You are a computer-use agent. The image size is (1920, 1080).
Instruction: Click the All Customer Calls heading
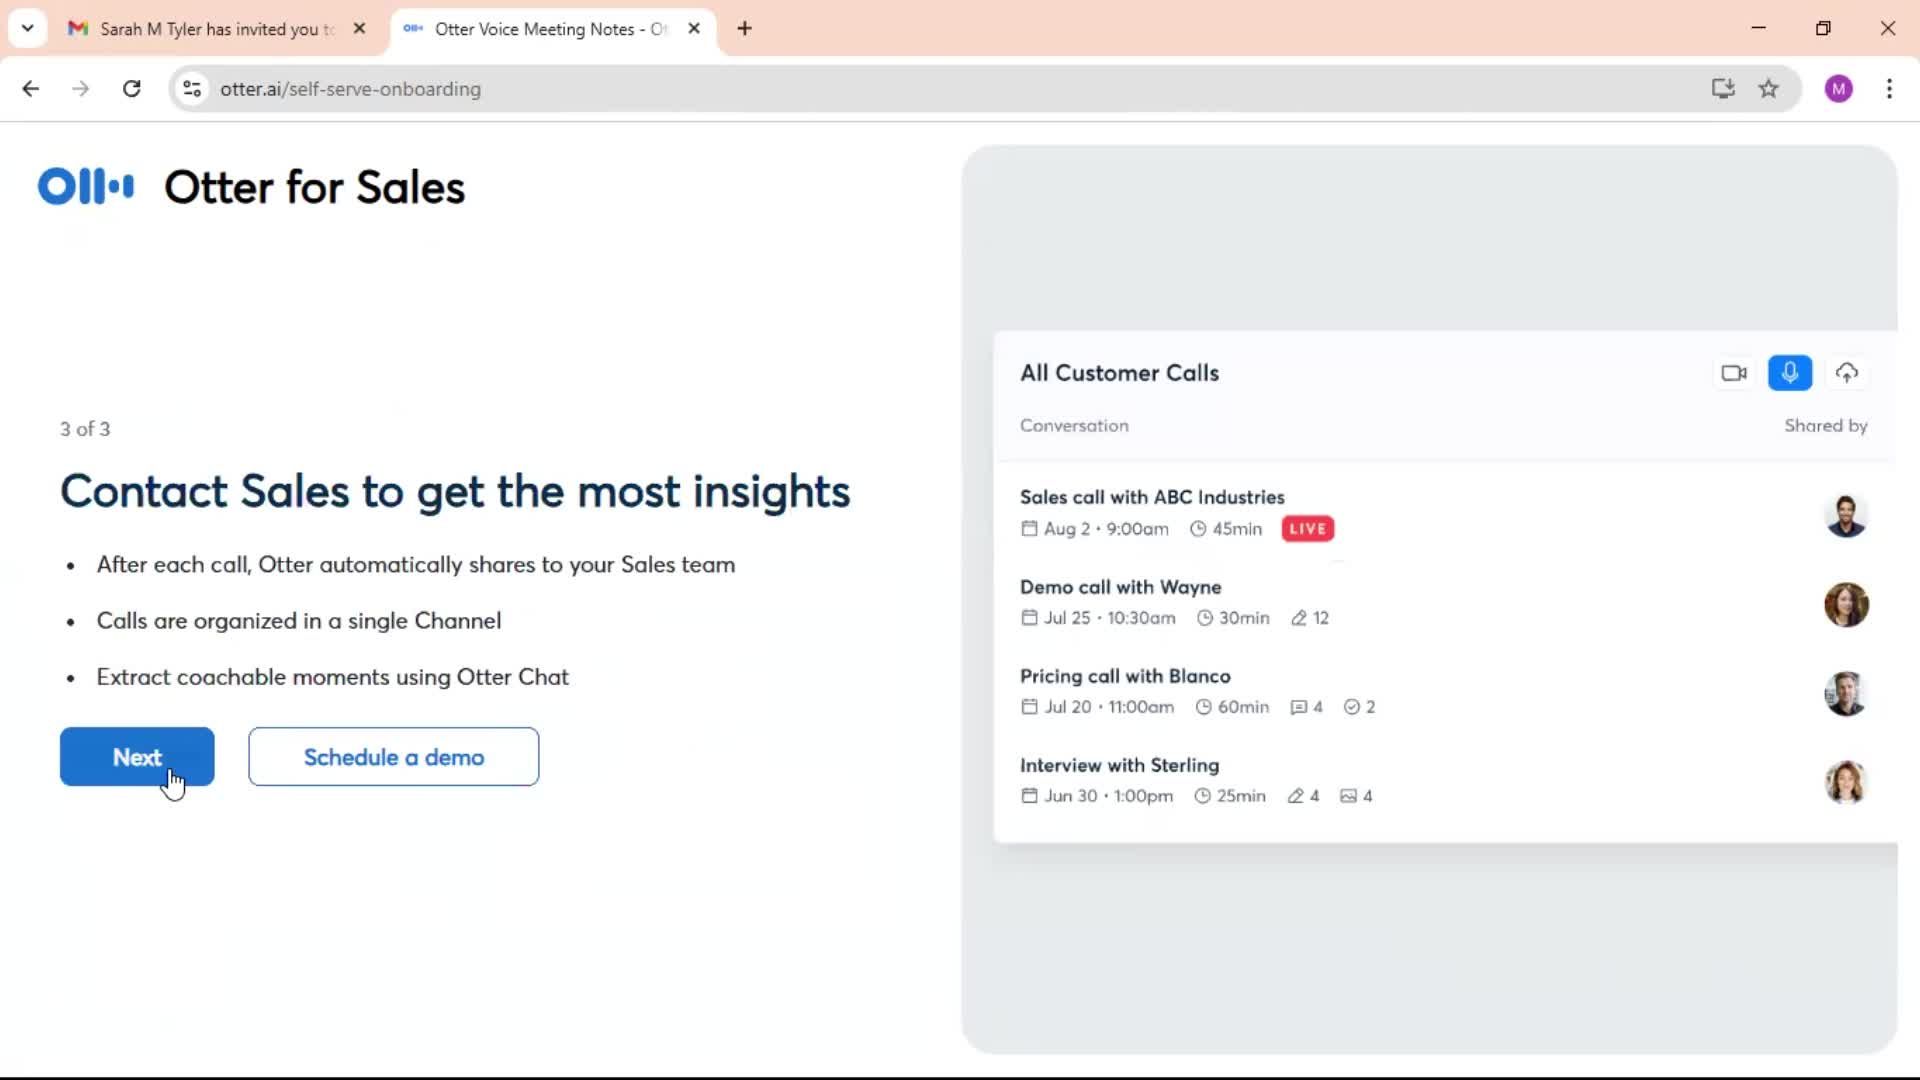[x=1120, y=373]
